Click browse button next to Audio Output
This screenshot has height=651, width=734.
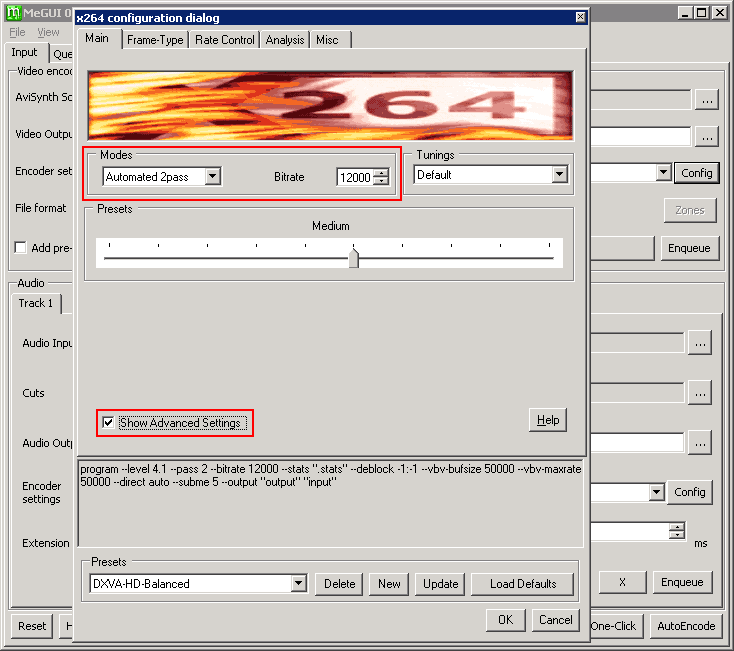coord(700,443)
